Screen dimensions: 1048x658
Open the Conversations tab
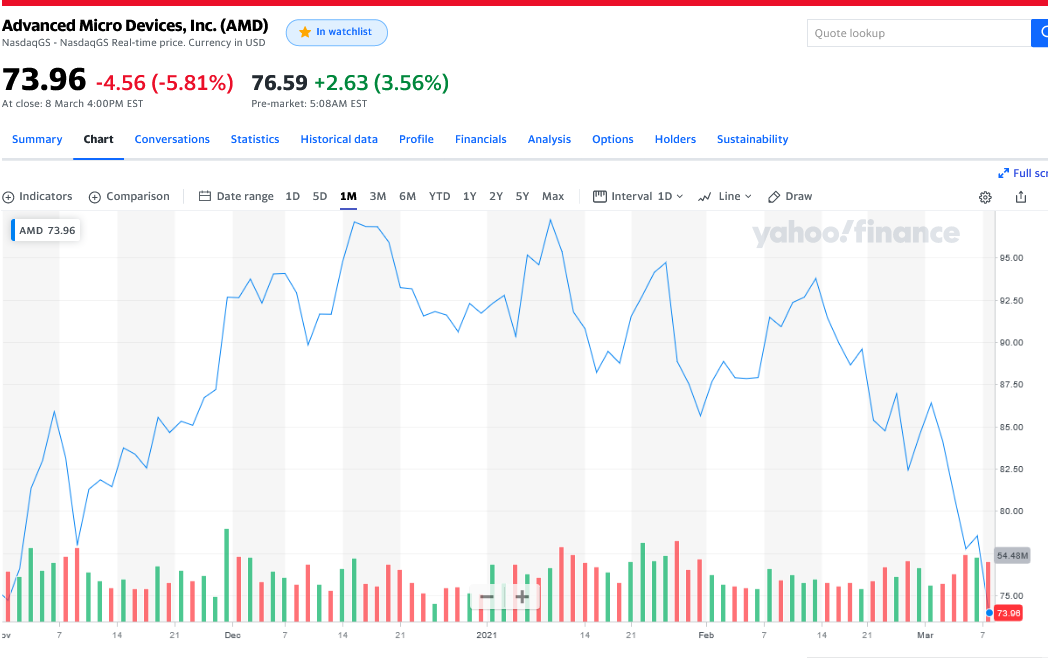172,139
